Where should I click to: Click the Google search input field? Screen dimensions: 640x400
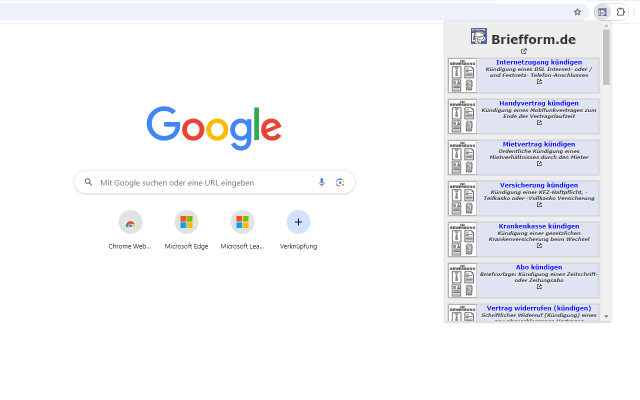pos(215,182)
